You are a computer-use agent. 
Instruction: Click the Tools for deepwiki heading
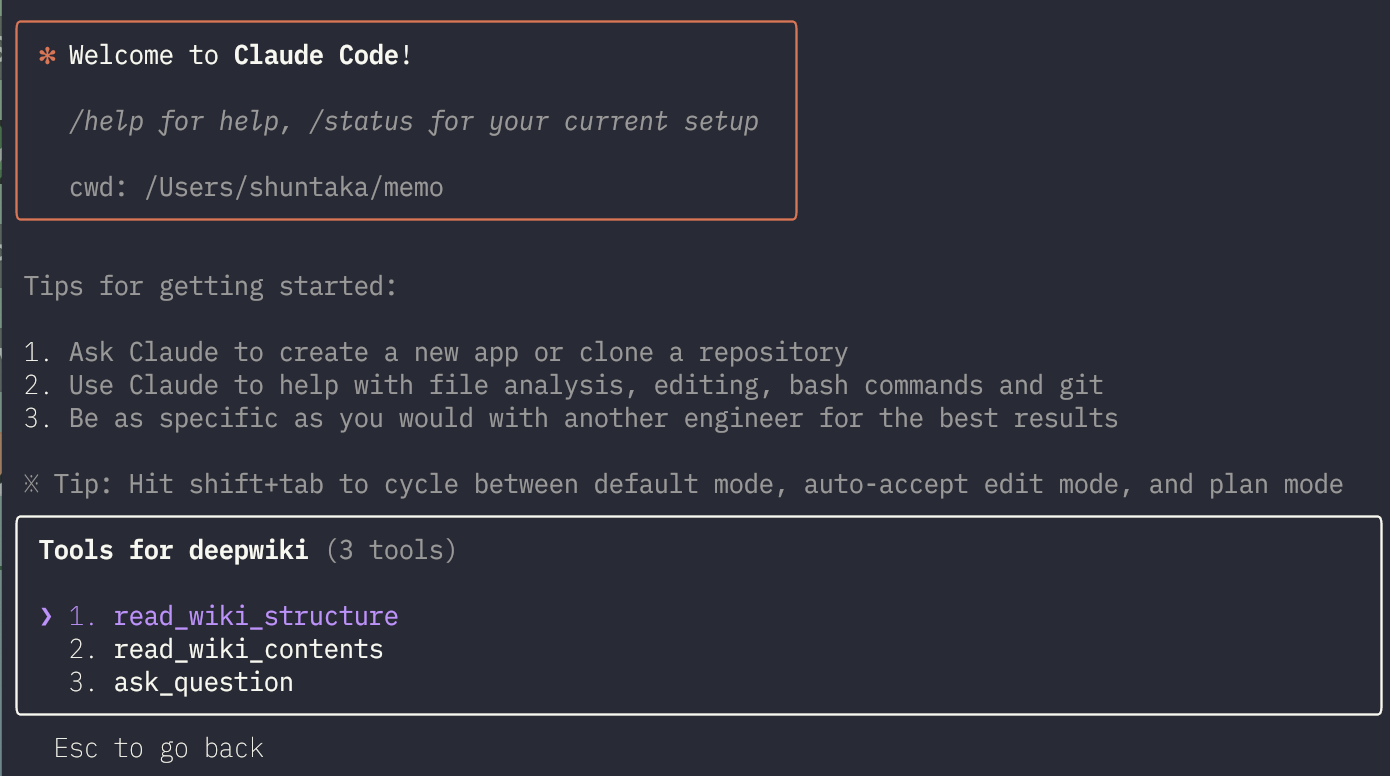174,550
